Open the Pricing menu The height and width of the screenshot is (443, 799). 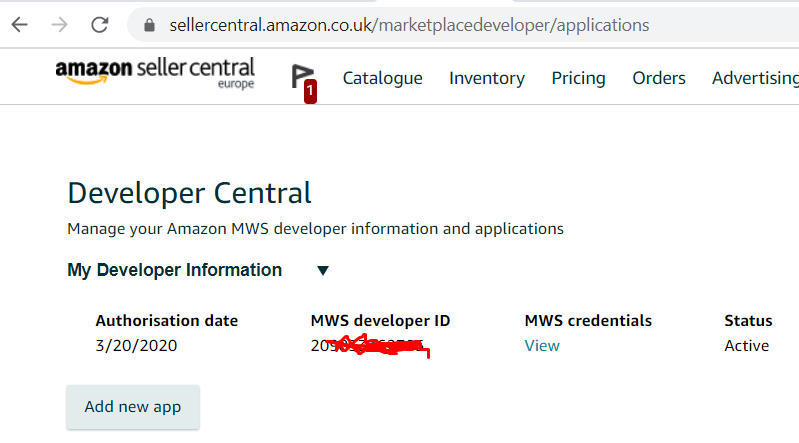(578, 78)
